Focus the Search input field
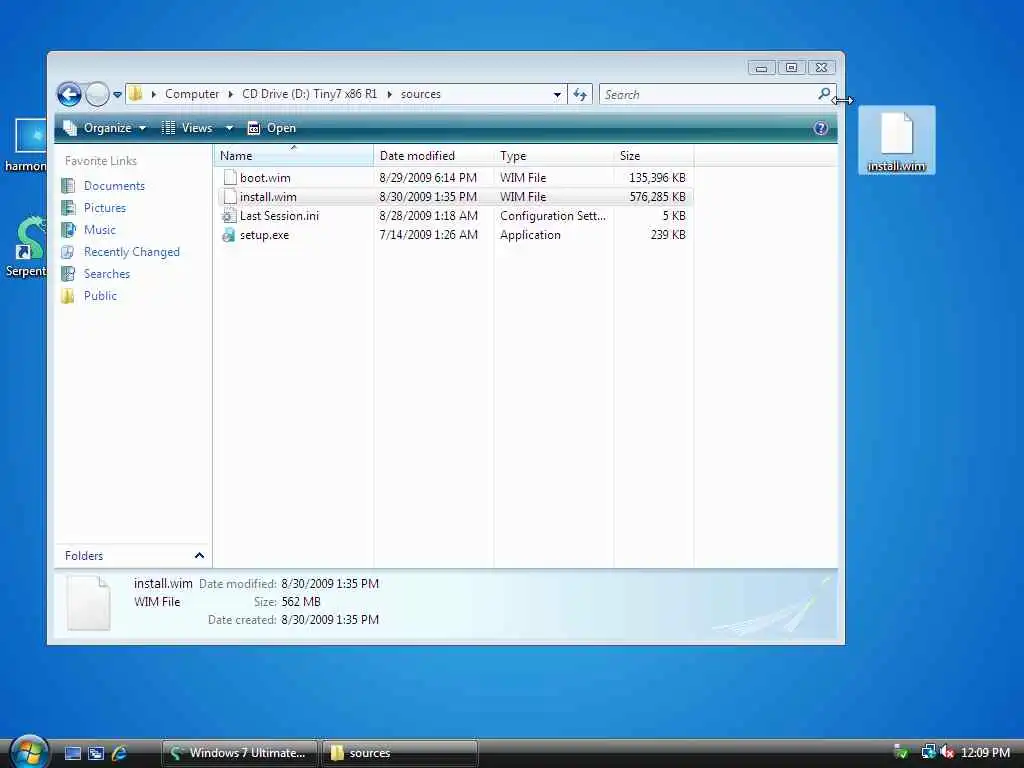1024x768 pixels. (708, 95)
